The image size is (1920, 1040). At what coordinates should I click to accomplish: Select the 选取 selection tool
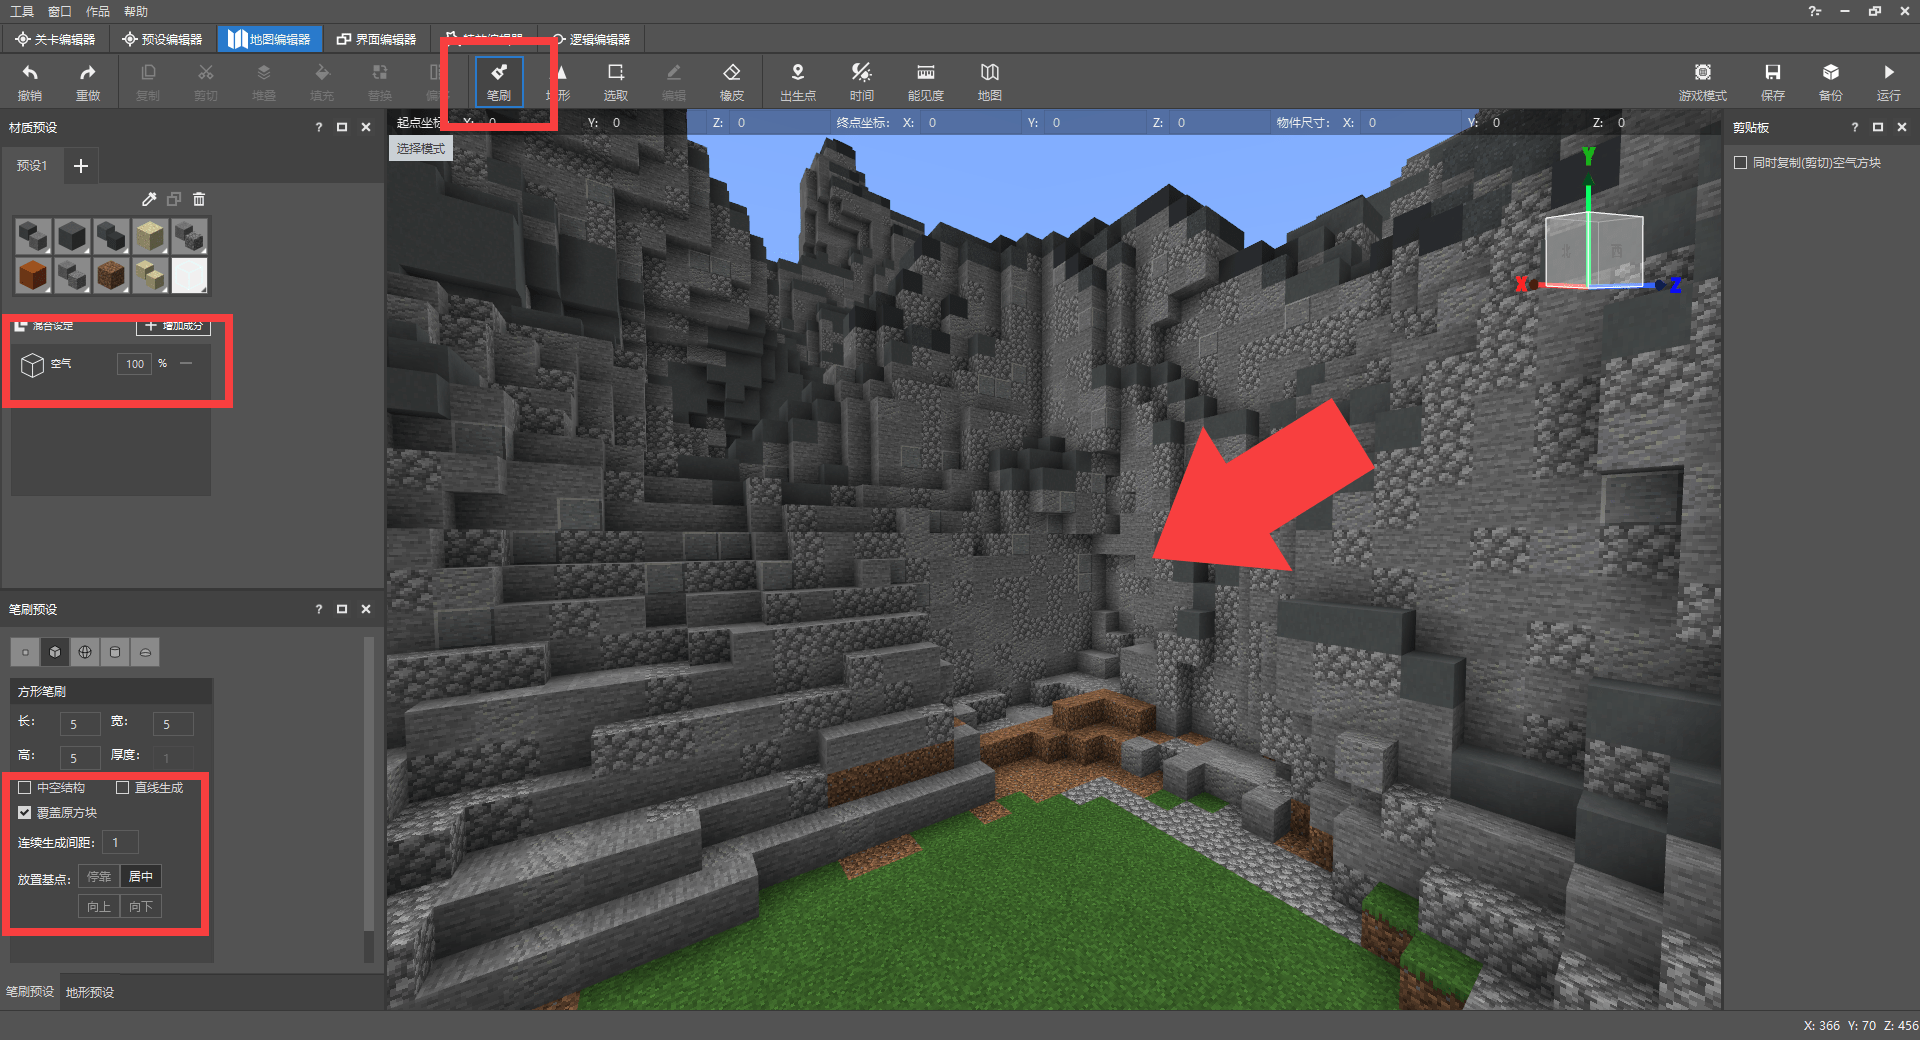pyautogui.click(x=616, y=81)
